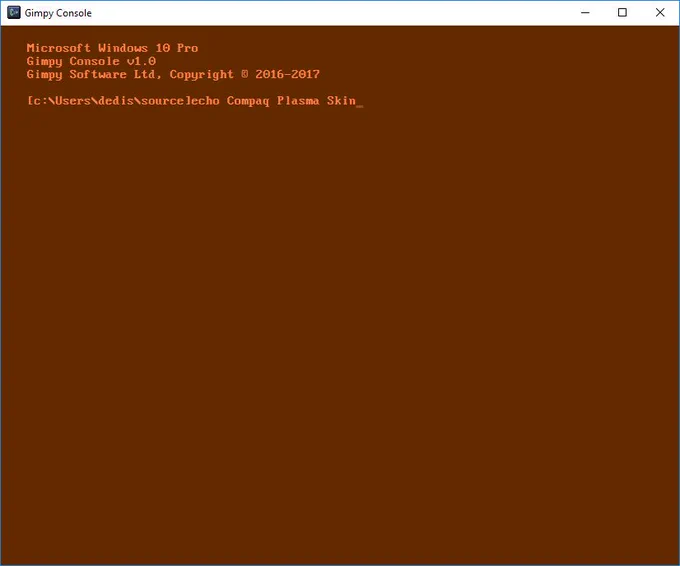The image size is (680, 566).
Task: Click the "Gimpy Console" title text
Action: pyautogui.click(x=58, y=13)
